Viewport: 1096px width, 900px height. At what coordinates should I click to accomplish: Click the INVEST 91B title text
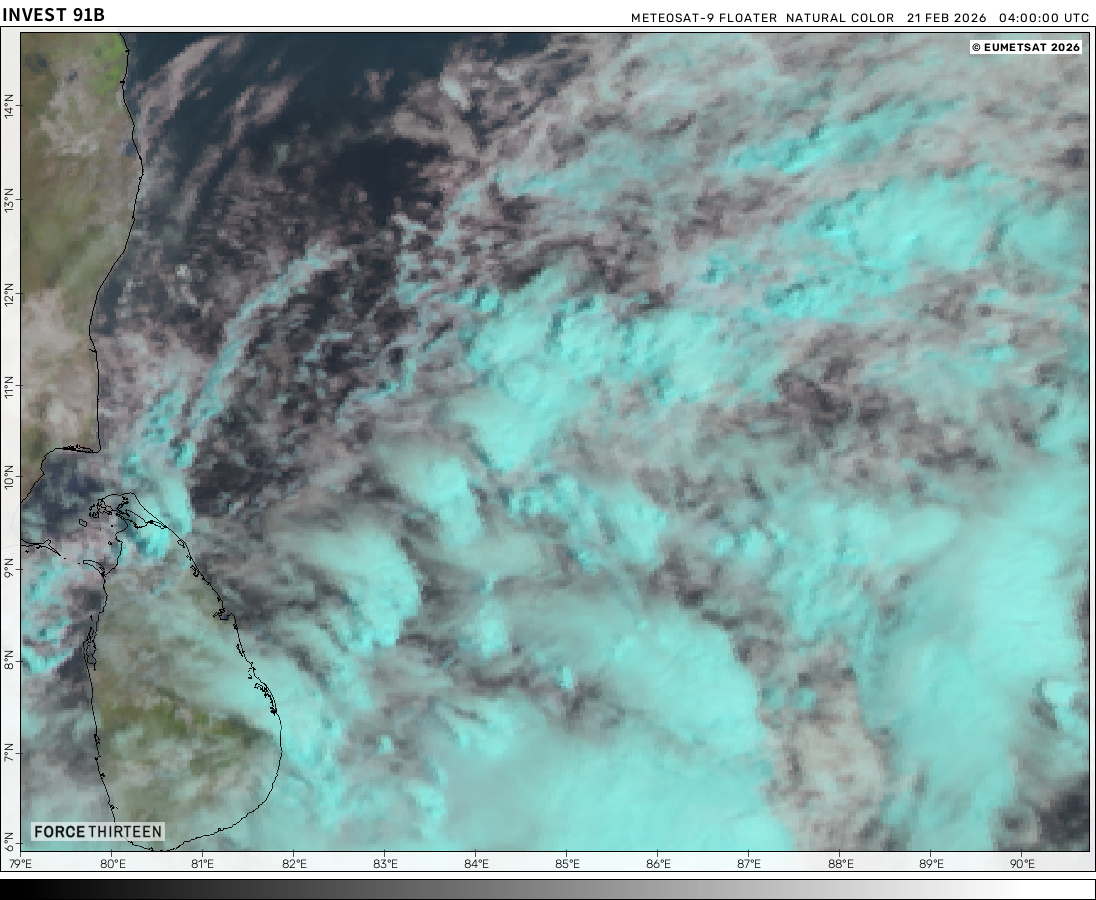coord(53,15)
